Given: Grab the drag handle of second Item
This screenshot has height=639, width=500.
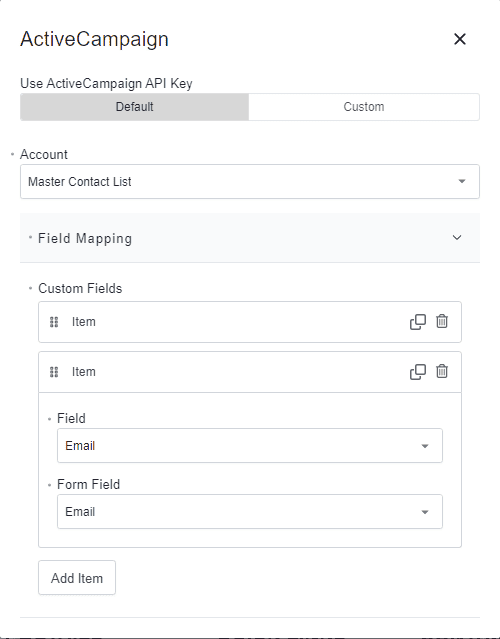Looking at the screenshot, I should coord(54,372).
